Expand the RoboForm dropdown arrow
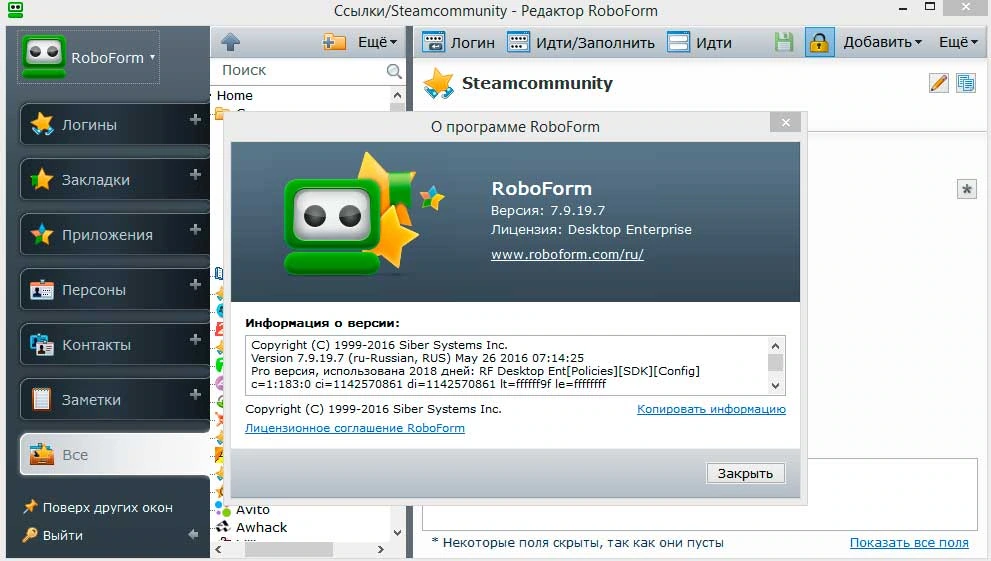 (152, 57)
